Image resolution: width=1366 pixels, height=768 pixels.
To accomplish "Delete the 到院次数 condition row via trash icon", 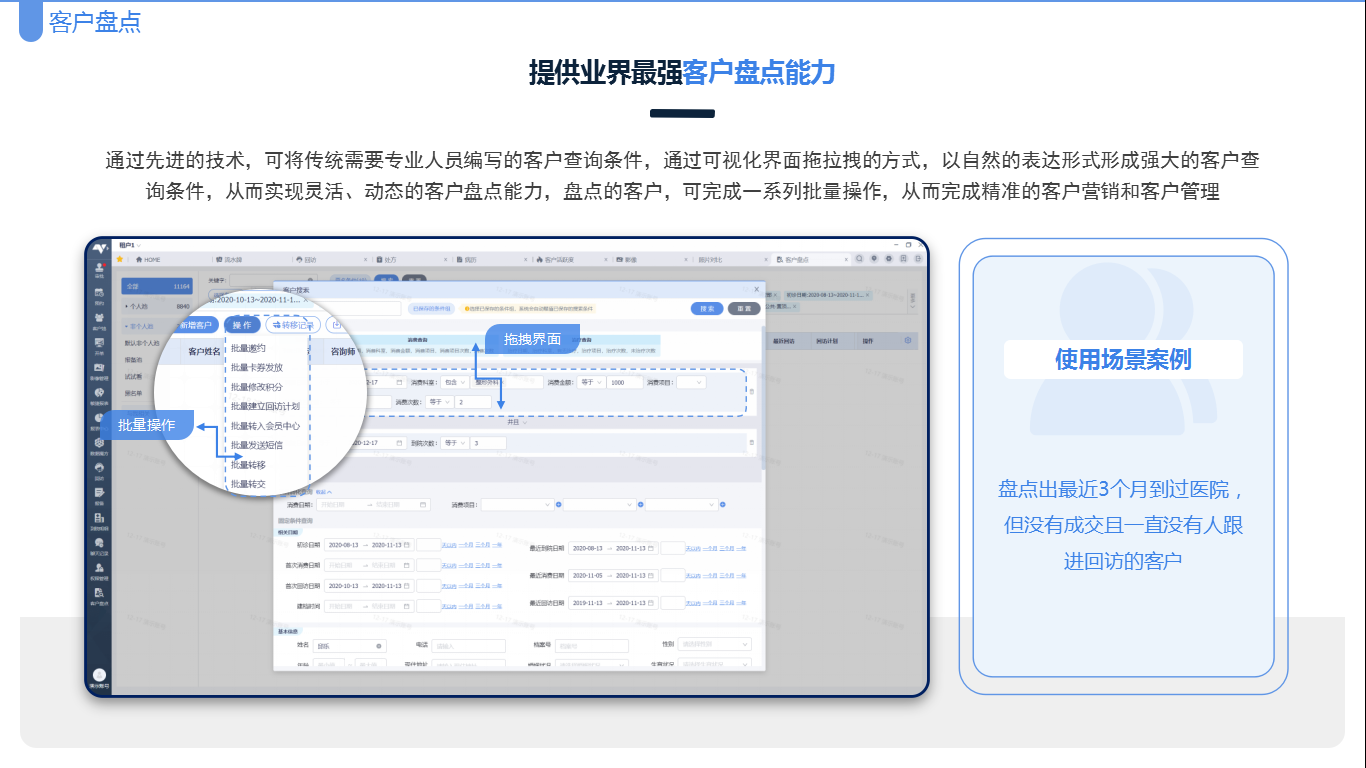I will coord(751,442).
